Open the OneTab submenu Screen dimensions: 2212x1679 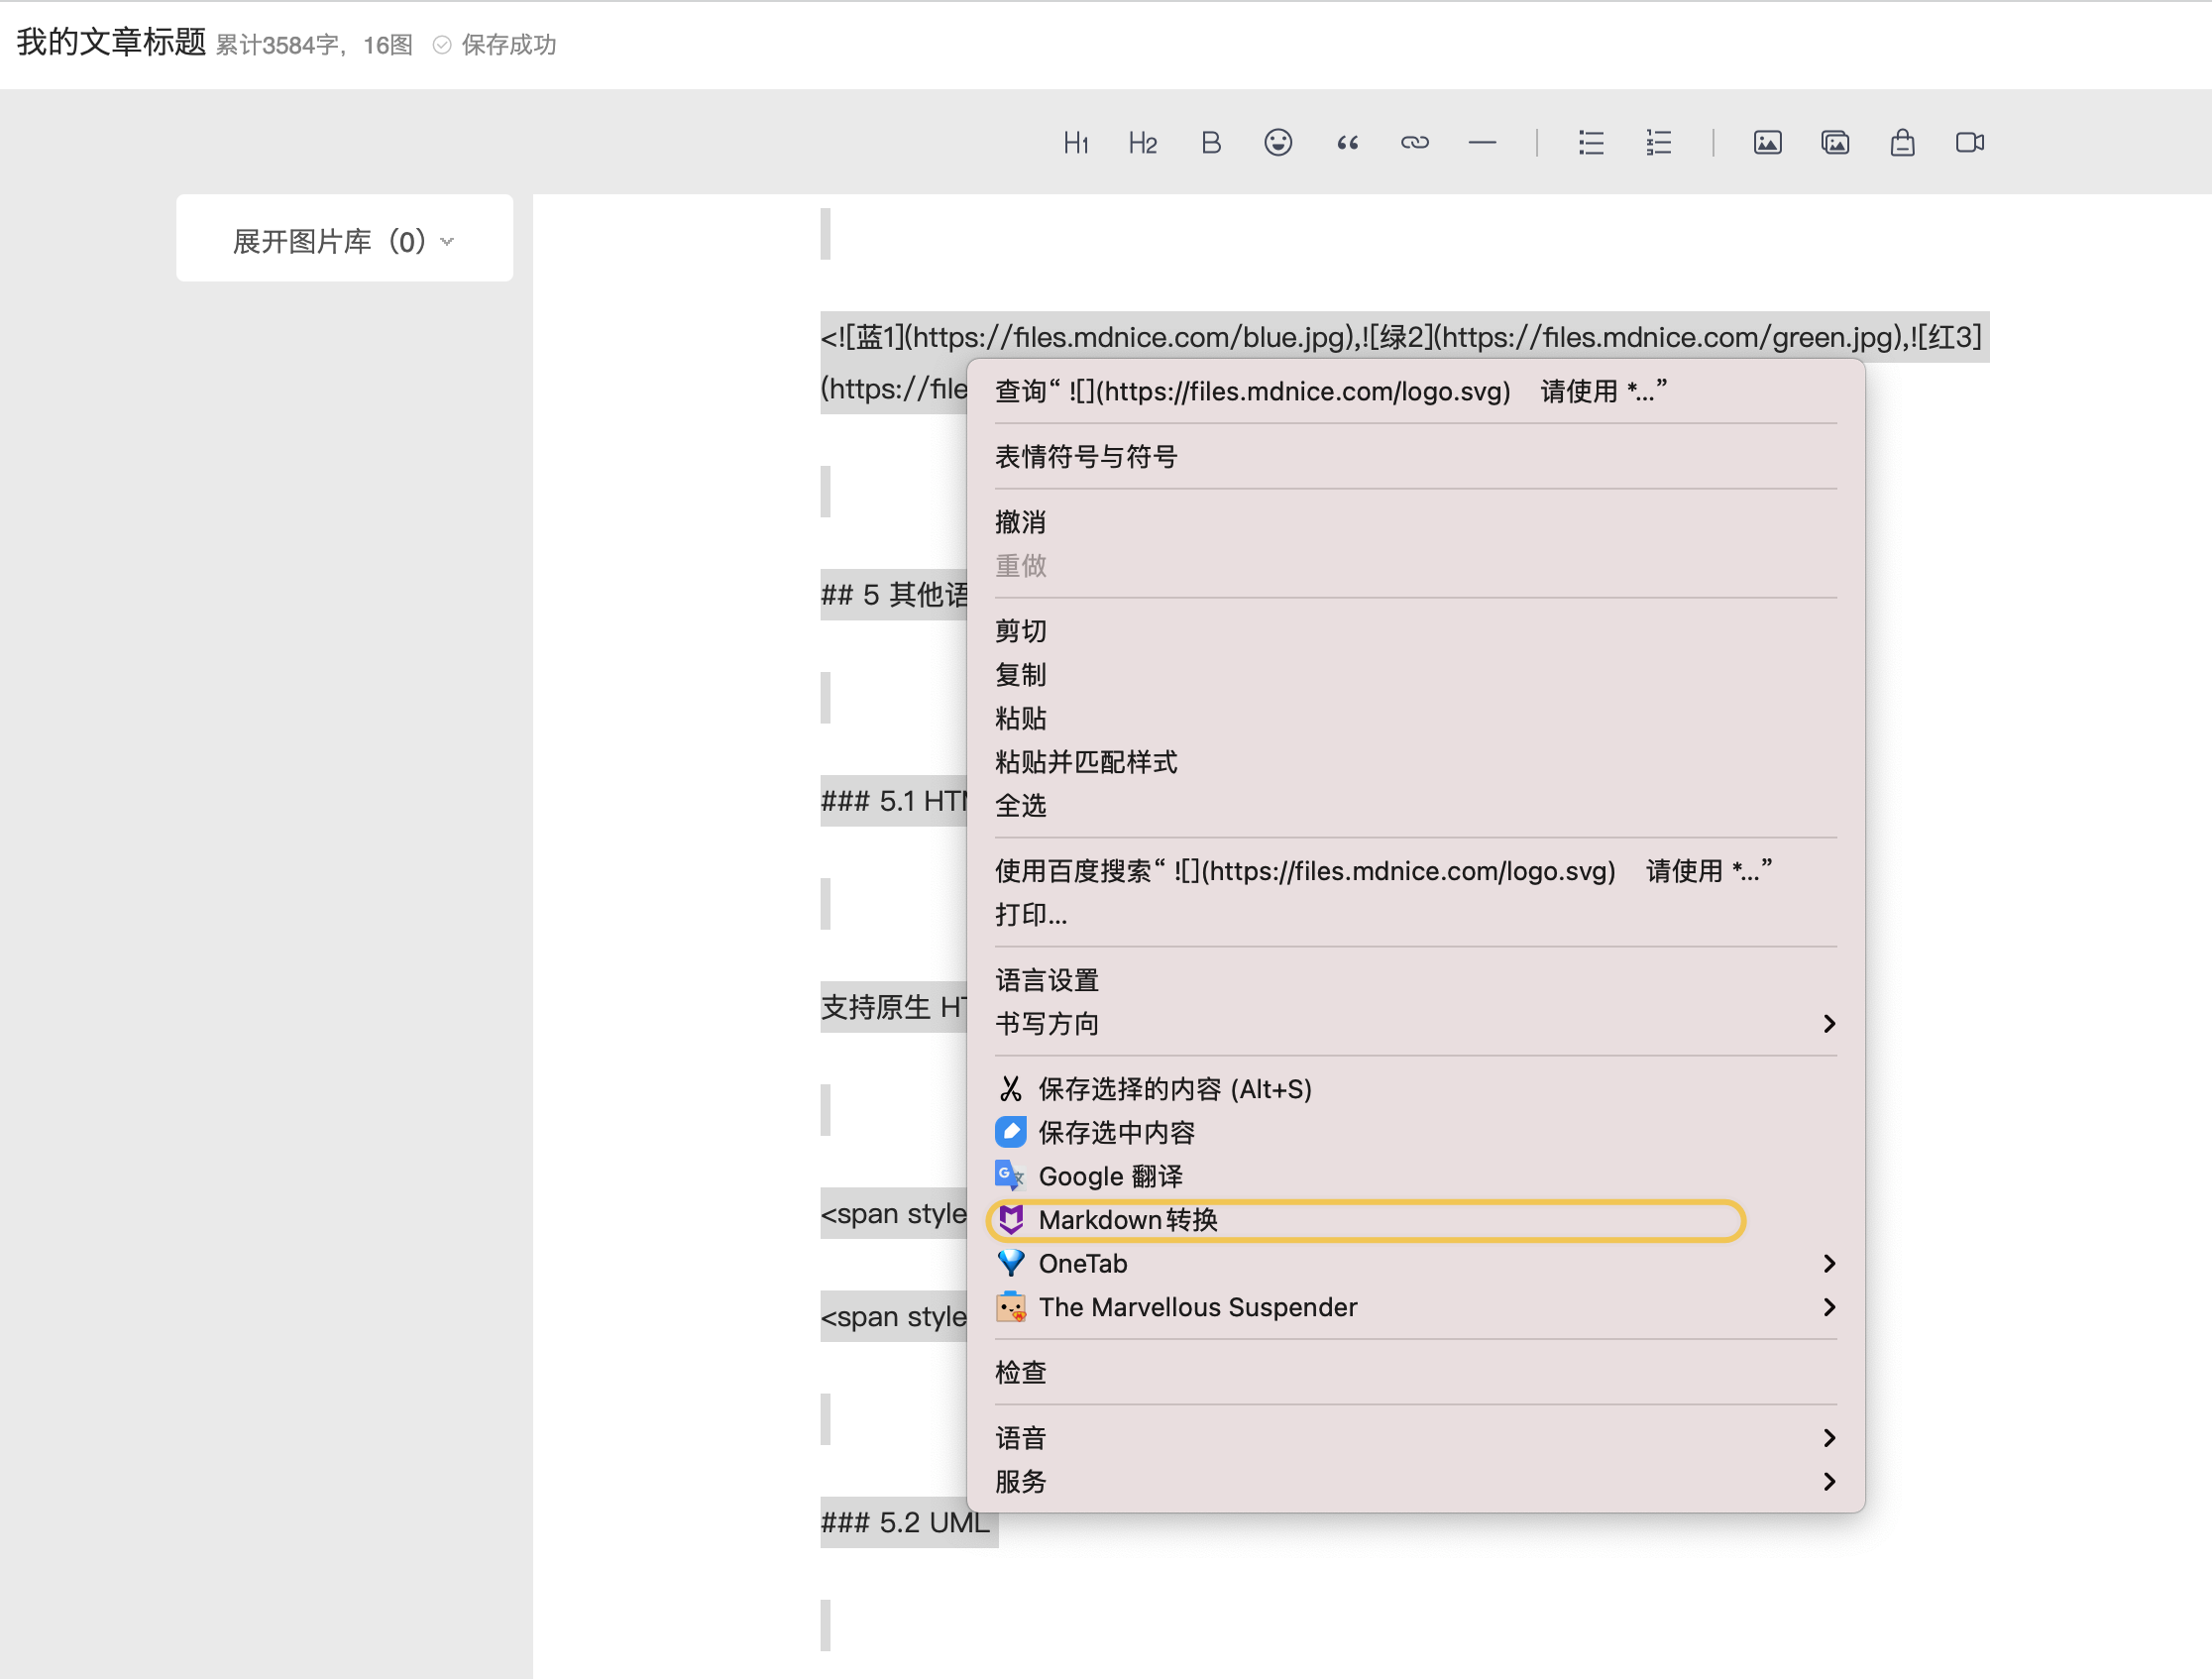[x=1083, y=1263]
